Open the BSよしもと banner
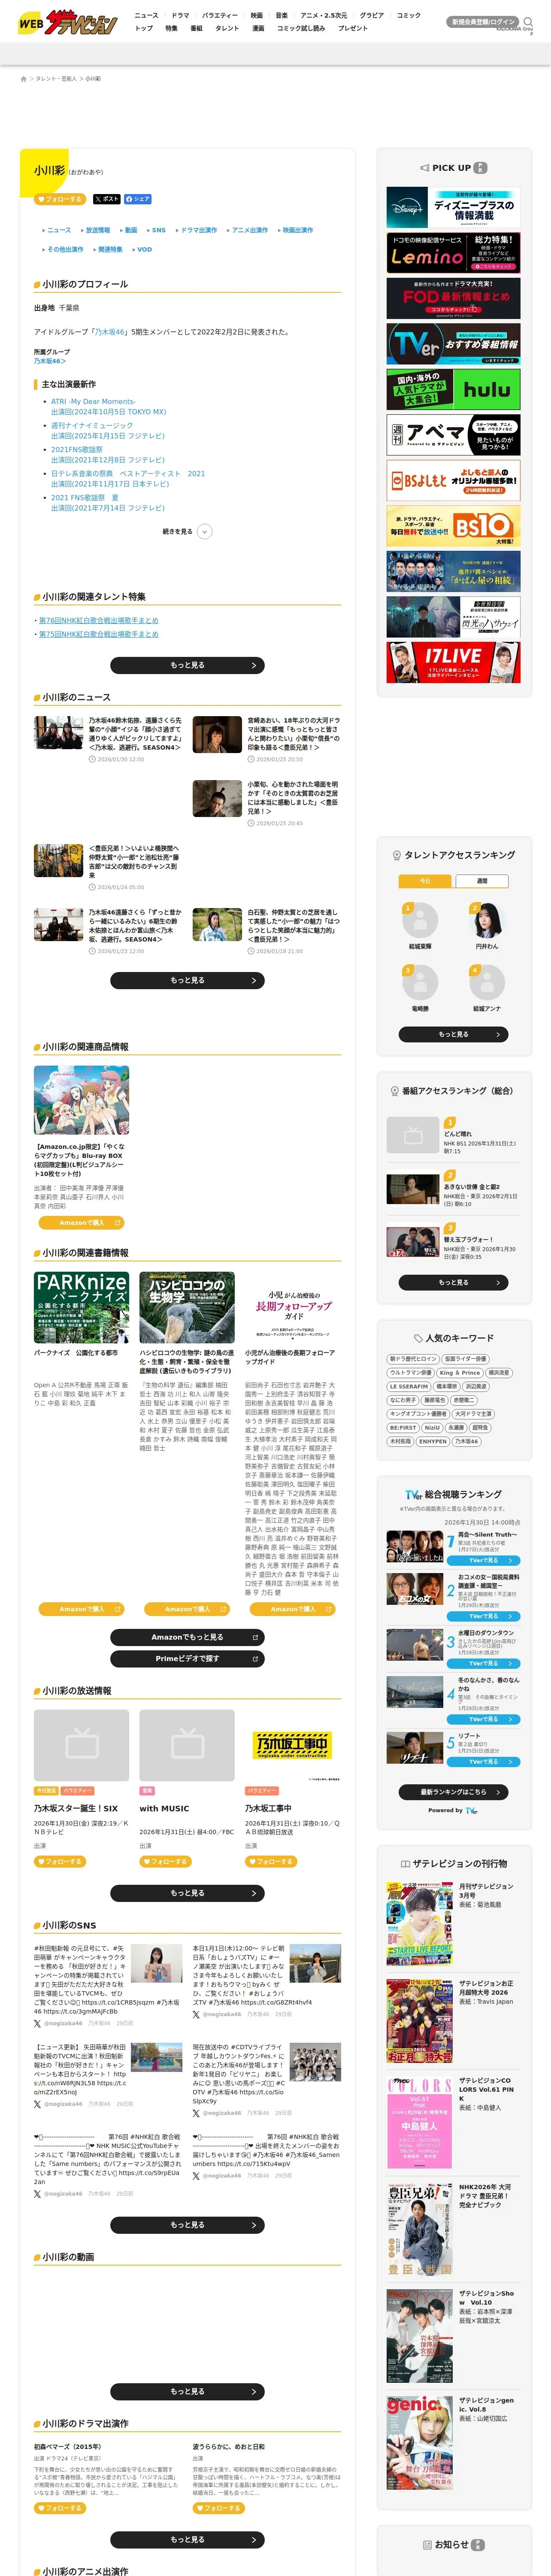This screenshot has width=551, height=2576. click(453, 480)
